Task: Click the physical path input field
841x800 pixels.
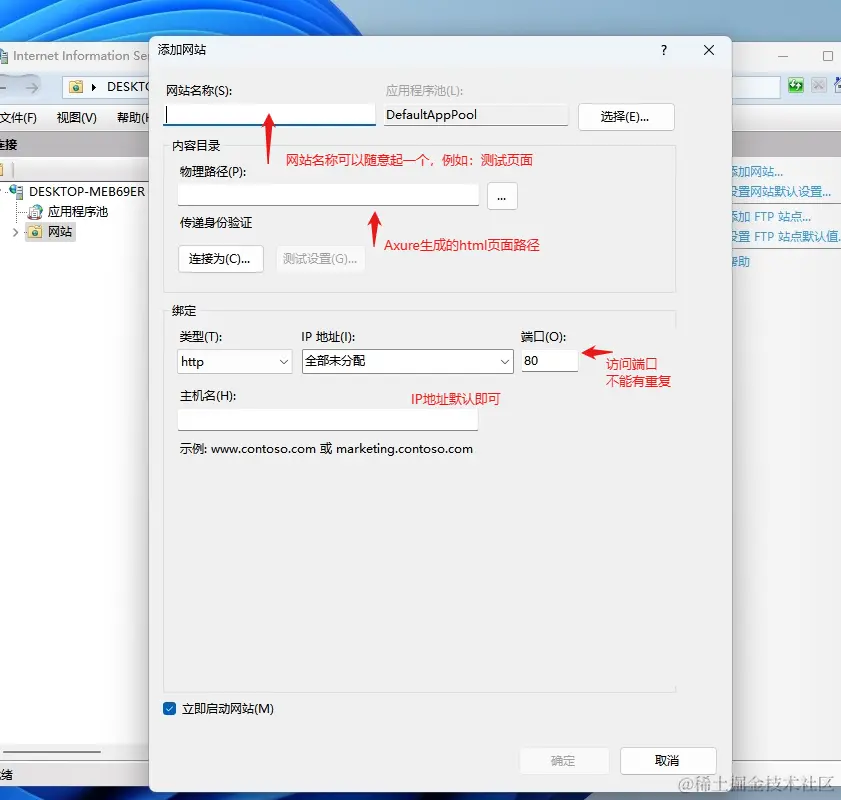Action: coord(328,195)
